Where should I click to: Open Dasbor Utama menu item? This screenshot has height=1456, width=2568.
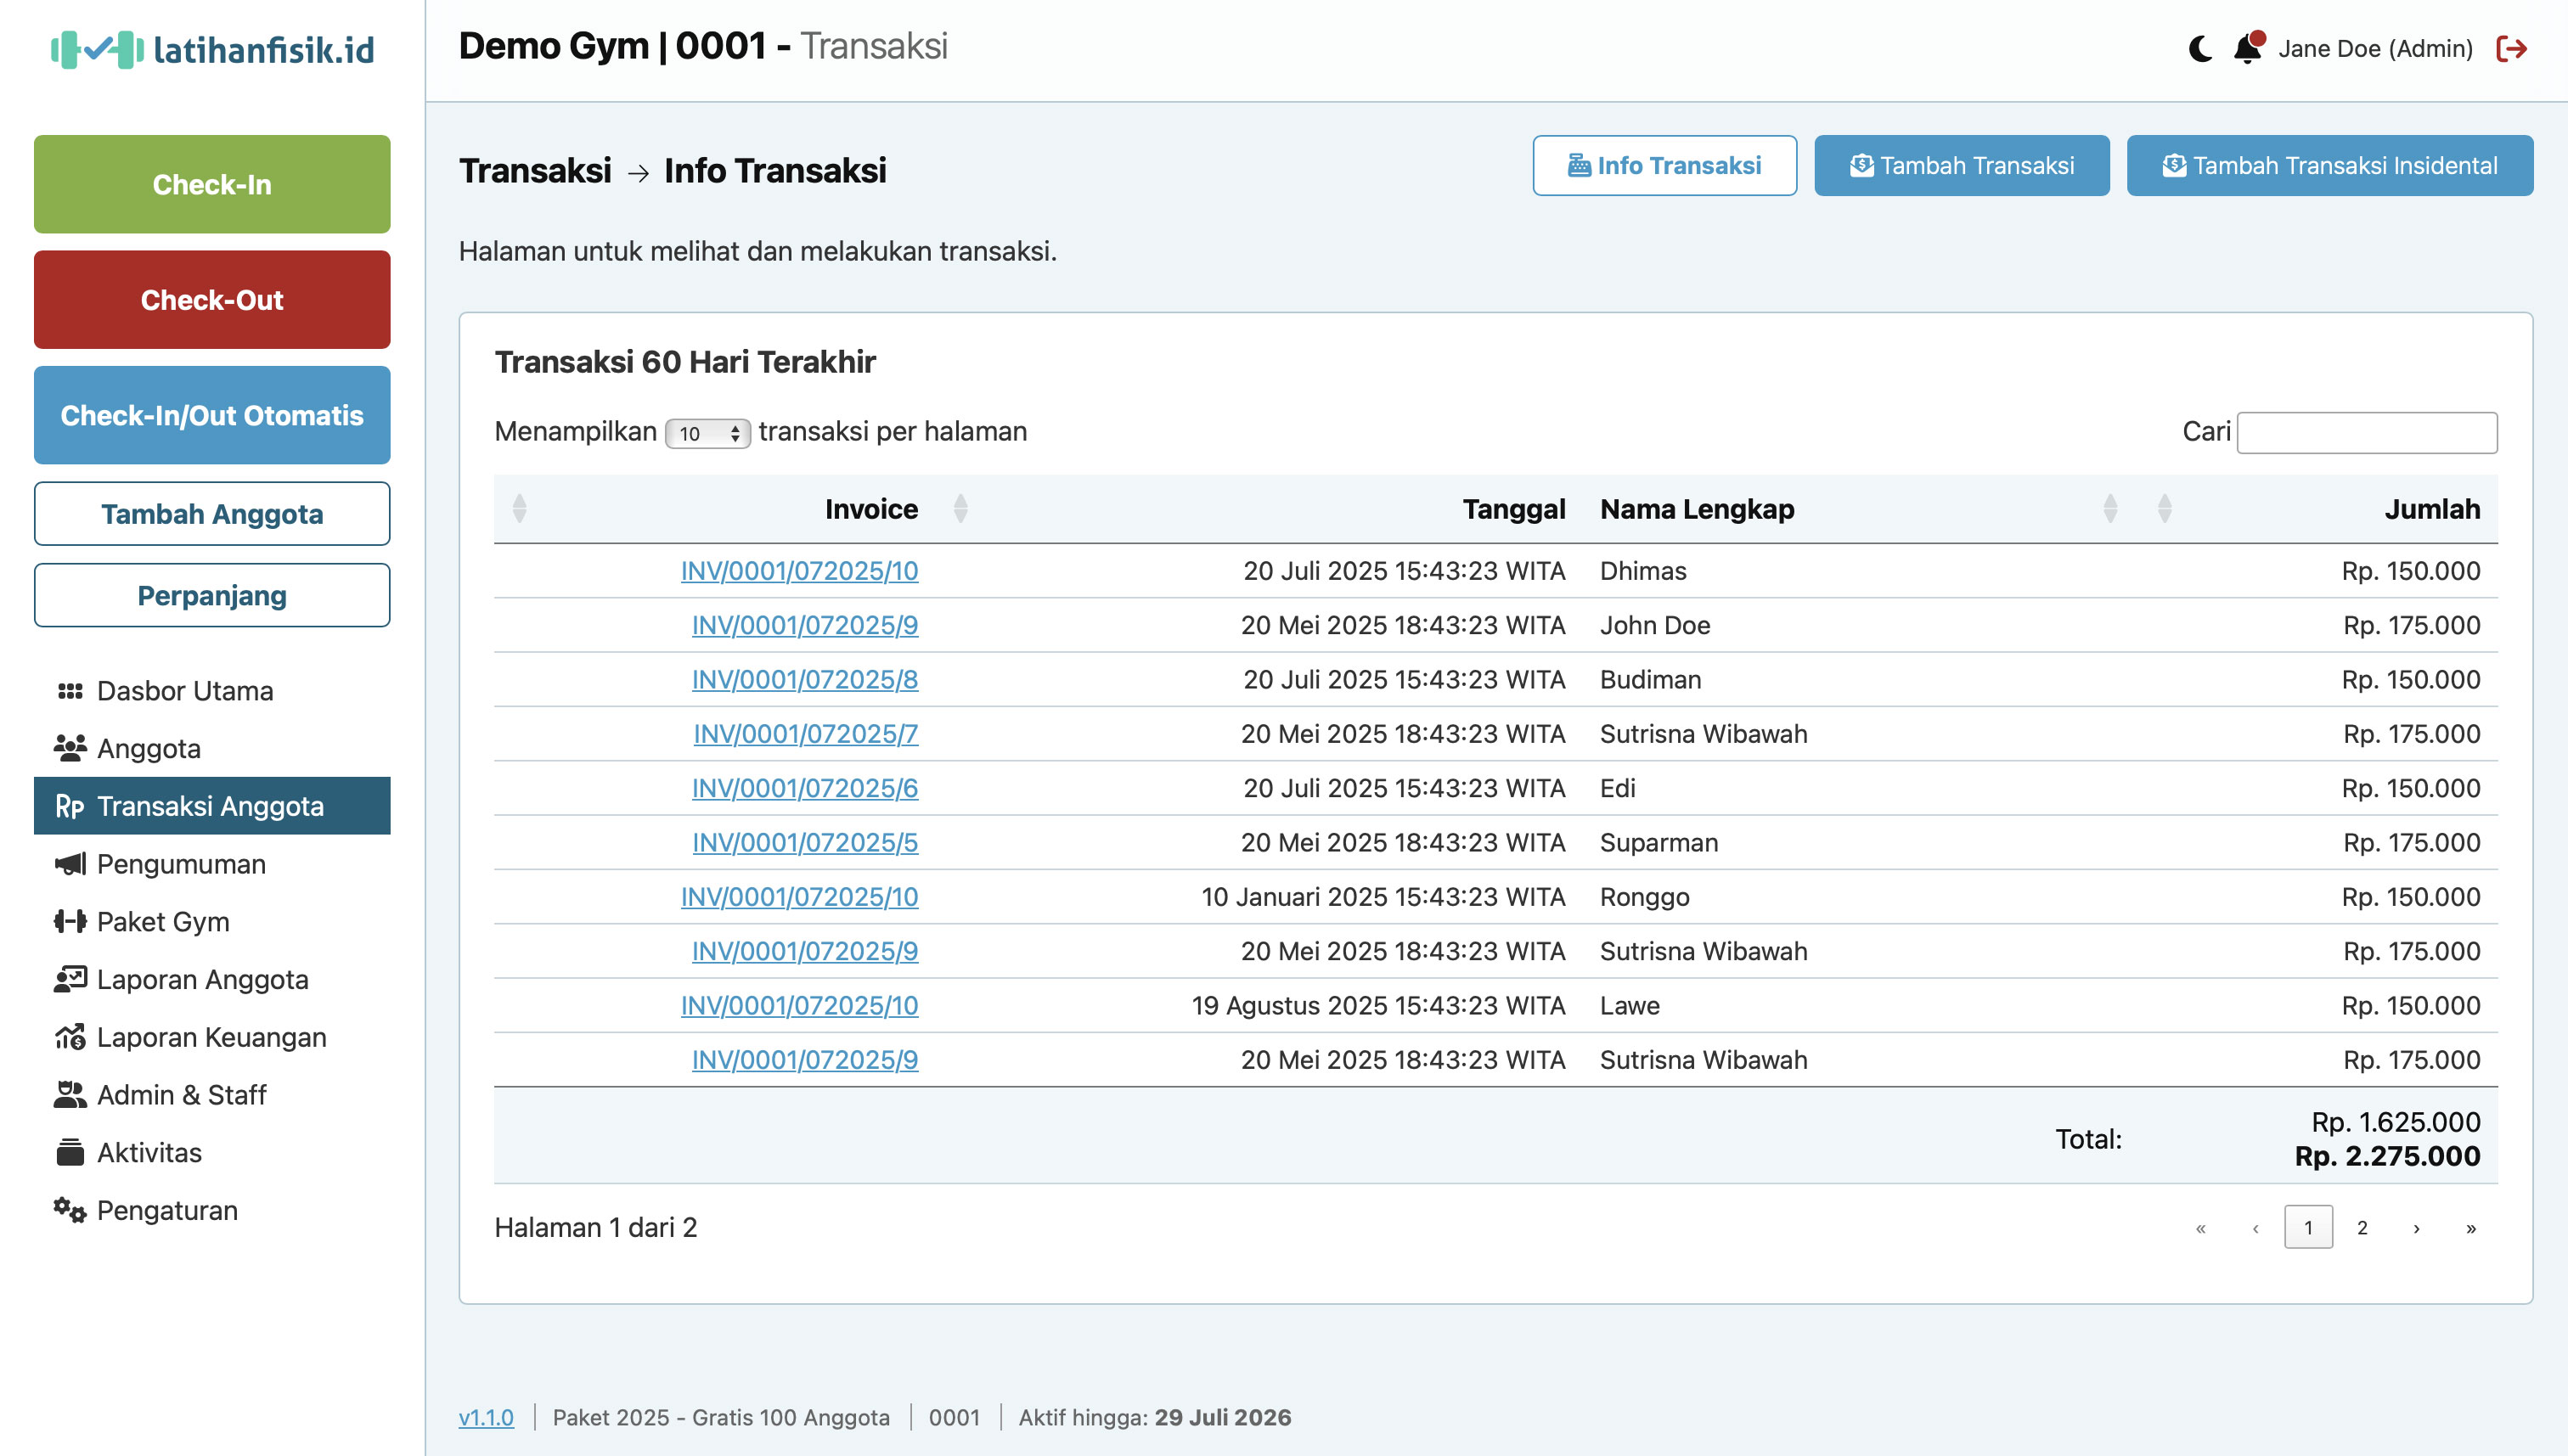185,691
